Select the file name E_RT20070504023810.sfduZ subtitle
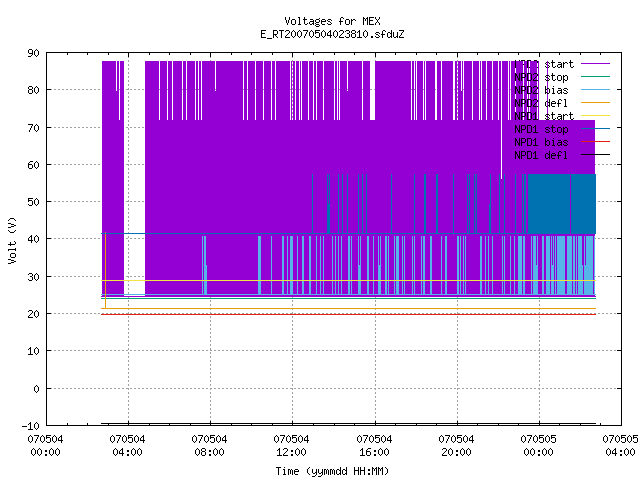 [332, 34]
